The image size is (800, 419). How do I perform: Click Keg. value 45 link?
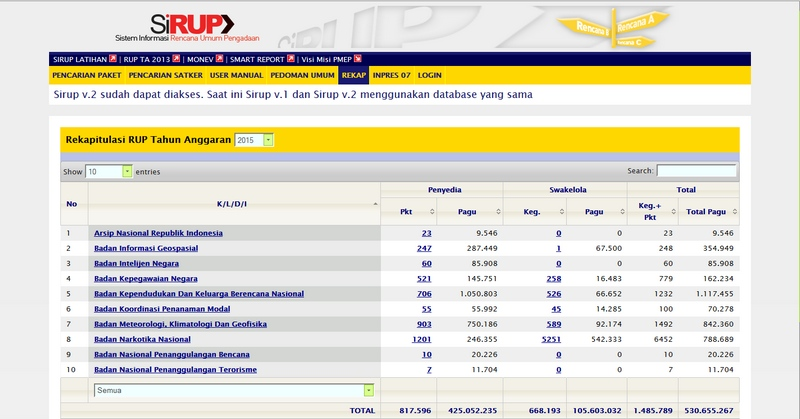pos(556,309)
